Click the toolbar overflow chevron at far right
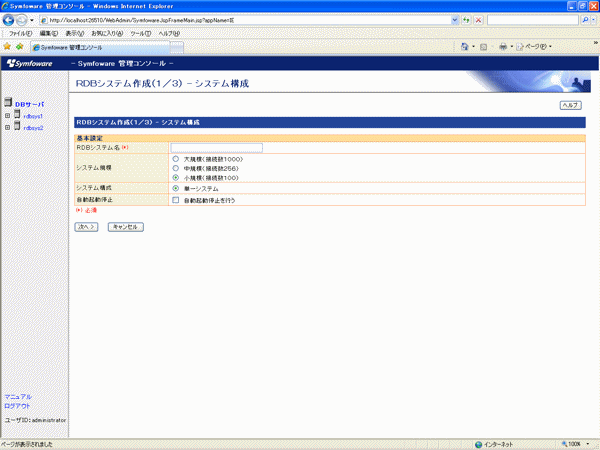 [595, 42]
